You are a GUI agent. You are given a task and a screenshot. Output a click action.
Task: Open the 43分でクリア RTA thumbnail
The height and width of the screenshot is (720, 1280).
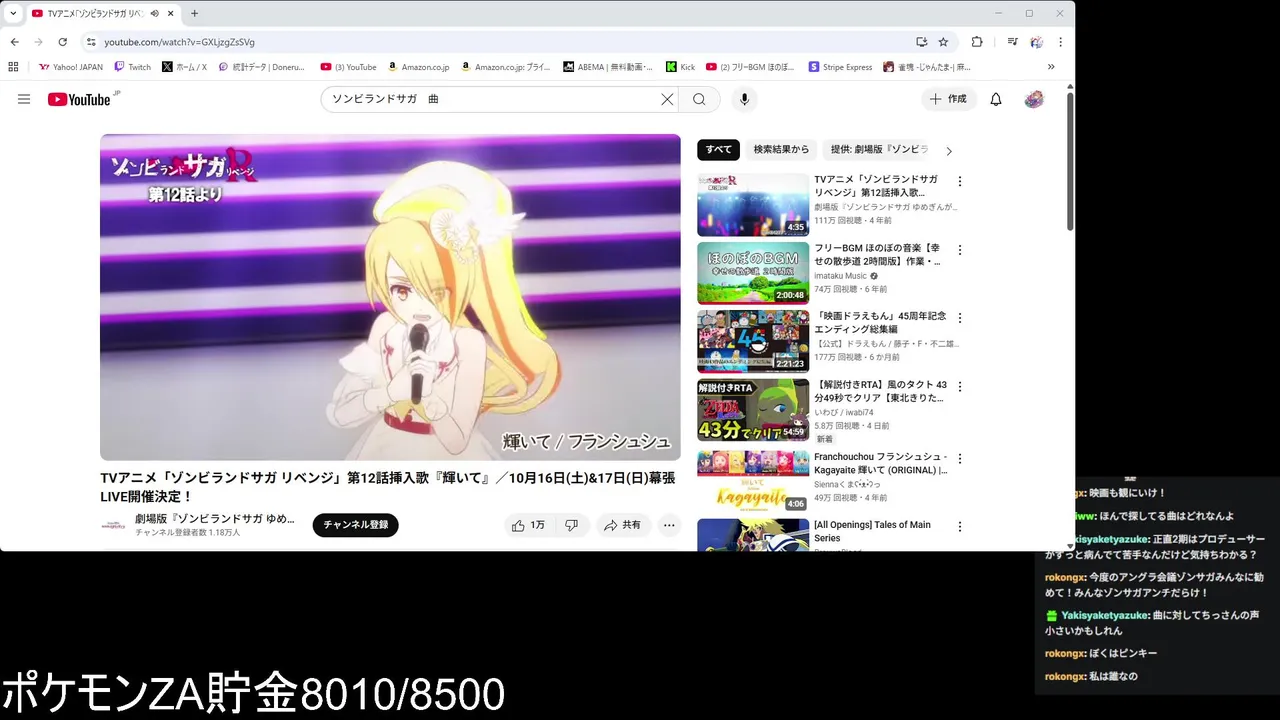[x=753, y=409]
